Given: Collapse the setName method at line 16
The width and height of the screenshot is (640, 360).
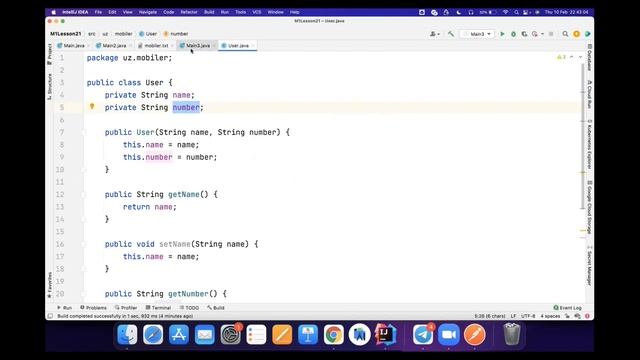Looking at the screenshot, I should click(x=84, y=244).
